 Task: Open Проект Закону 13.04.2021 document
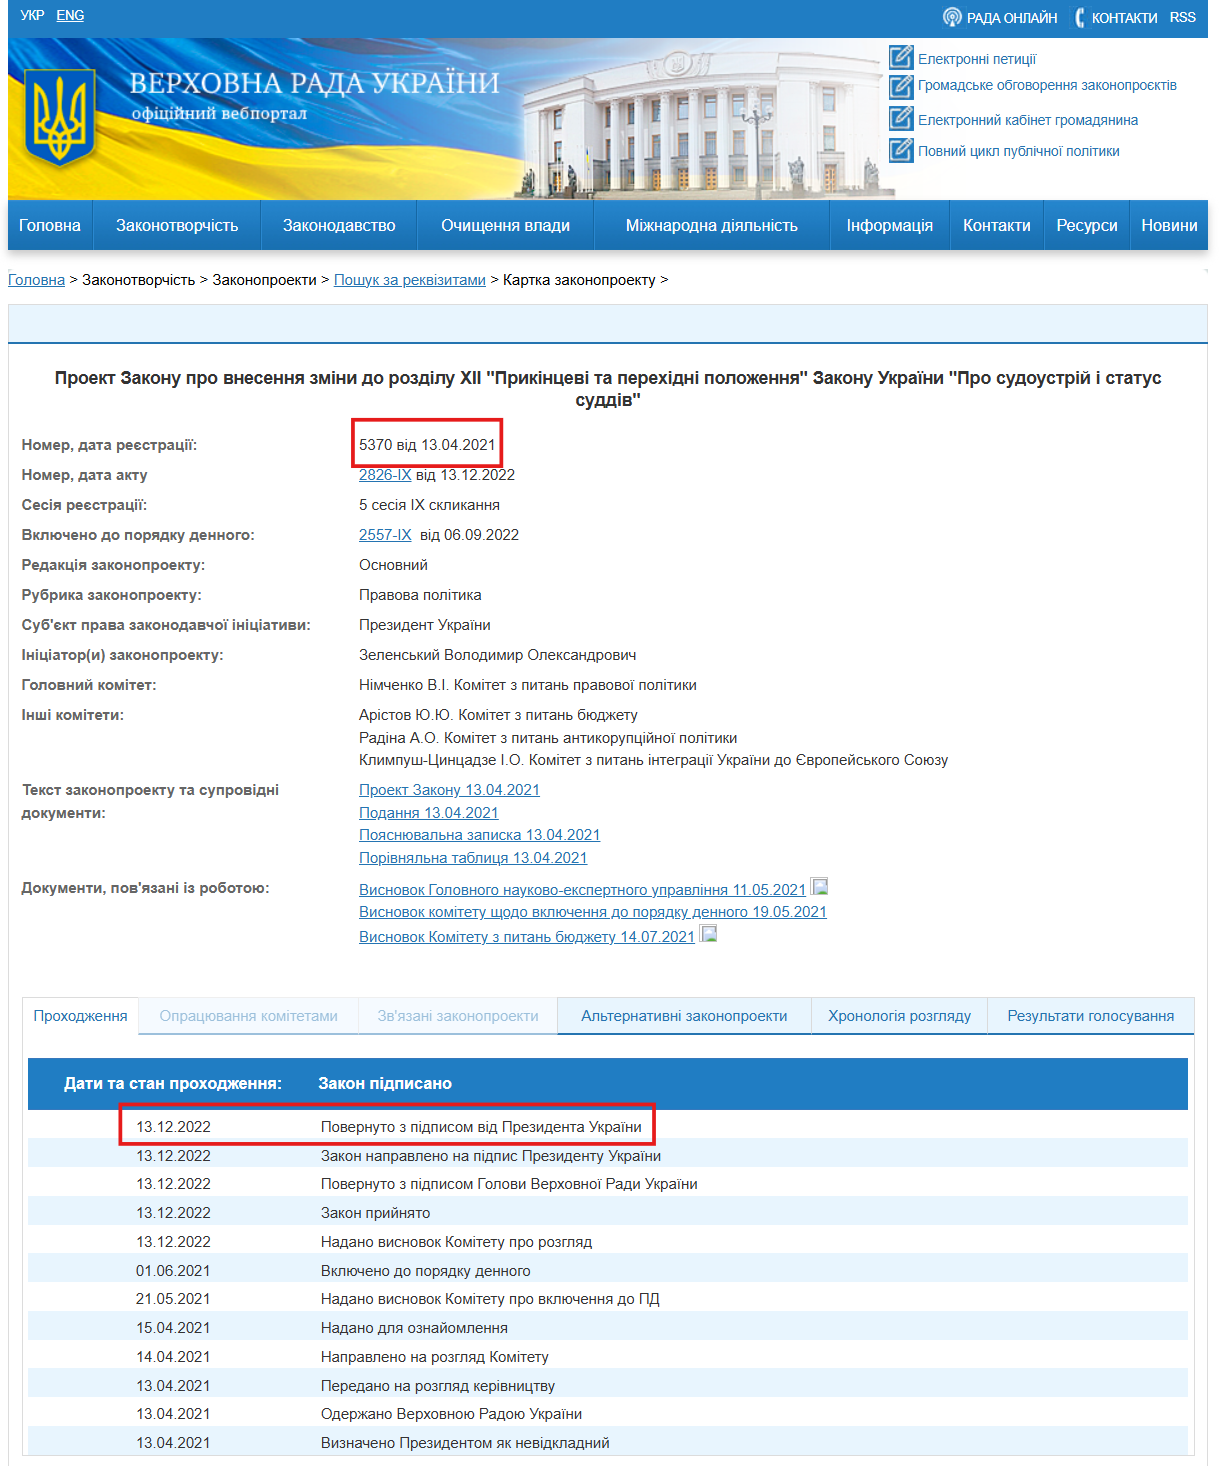coord(449,790)
